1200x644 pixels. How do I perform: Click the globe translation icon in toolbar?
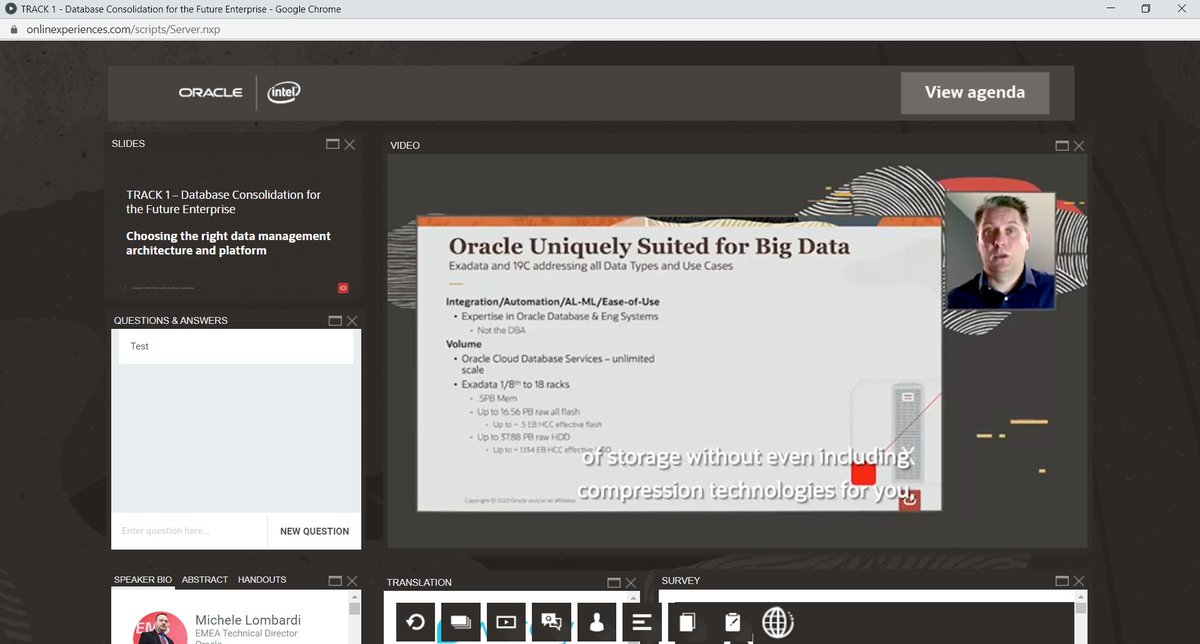778,622
